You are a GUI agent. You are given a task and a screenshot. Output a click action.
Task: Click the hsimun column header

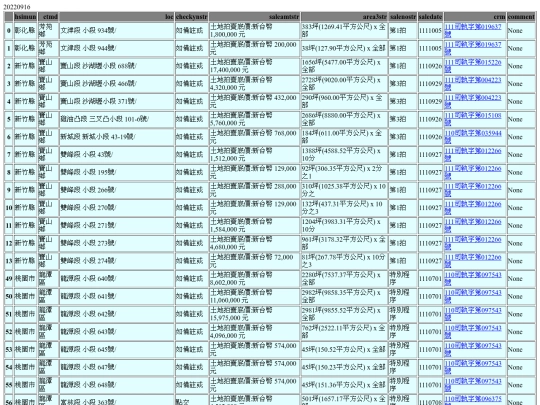point(25,17)
